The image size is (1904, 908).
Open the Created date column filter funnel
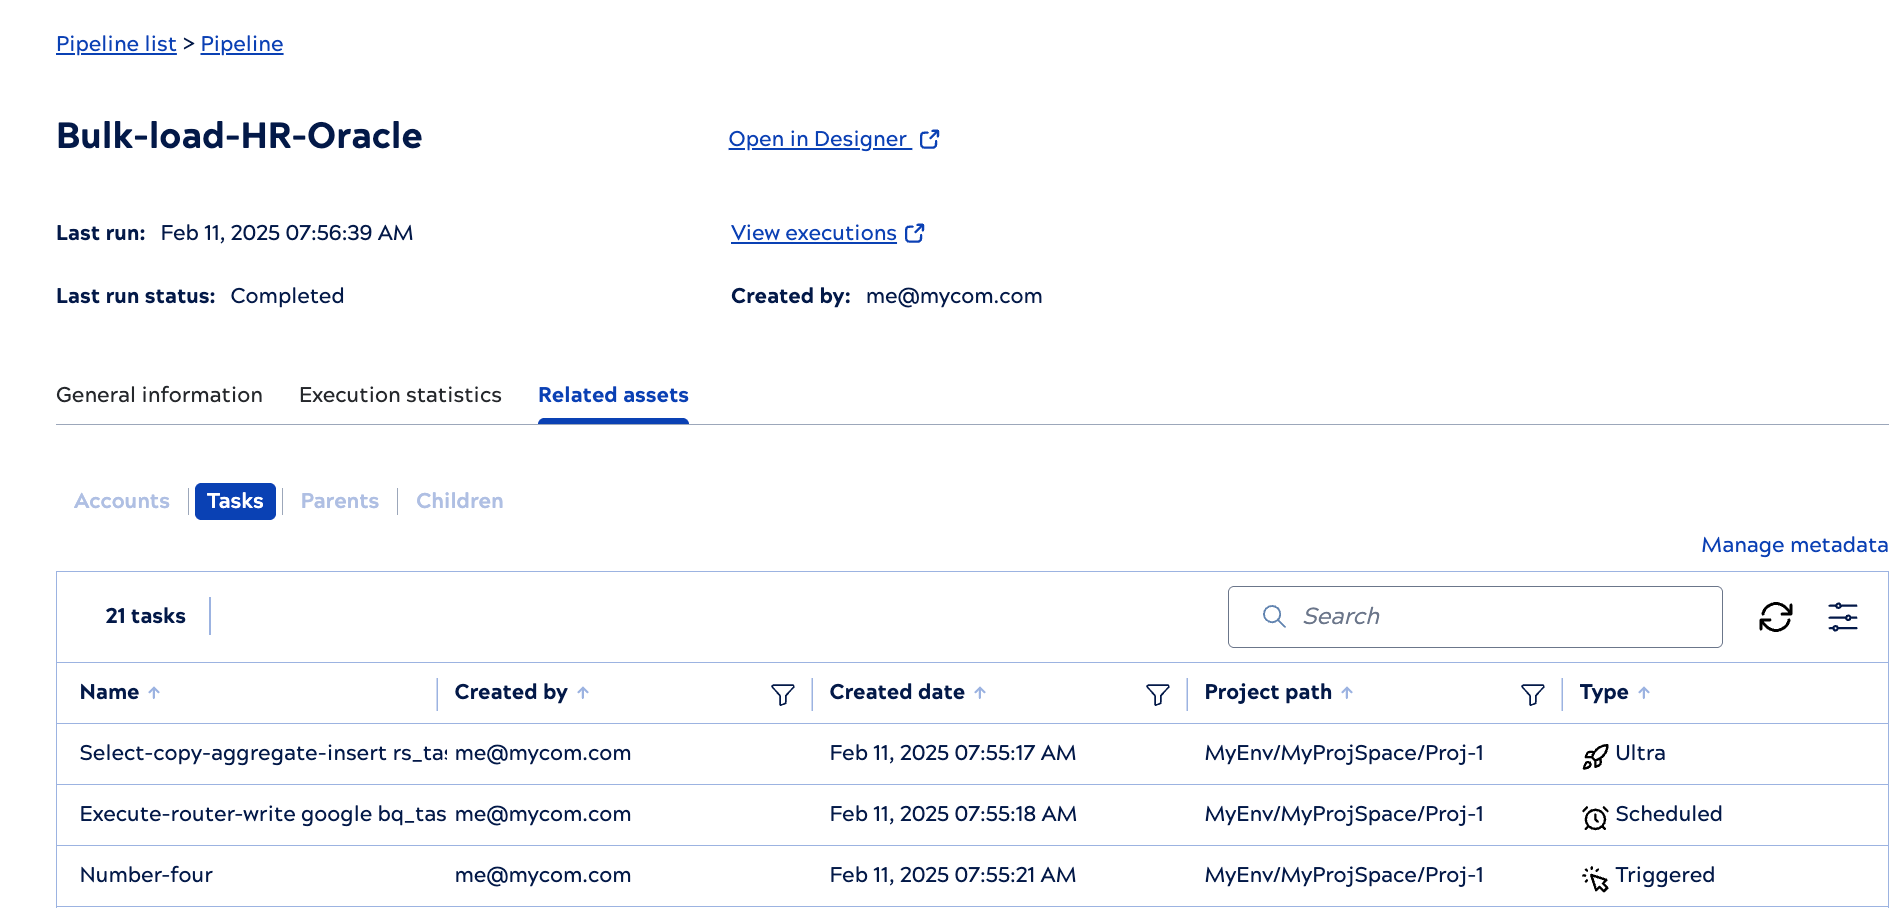(1157, 692)
